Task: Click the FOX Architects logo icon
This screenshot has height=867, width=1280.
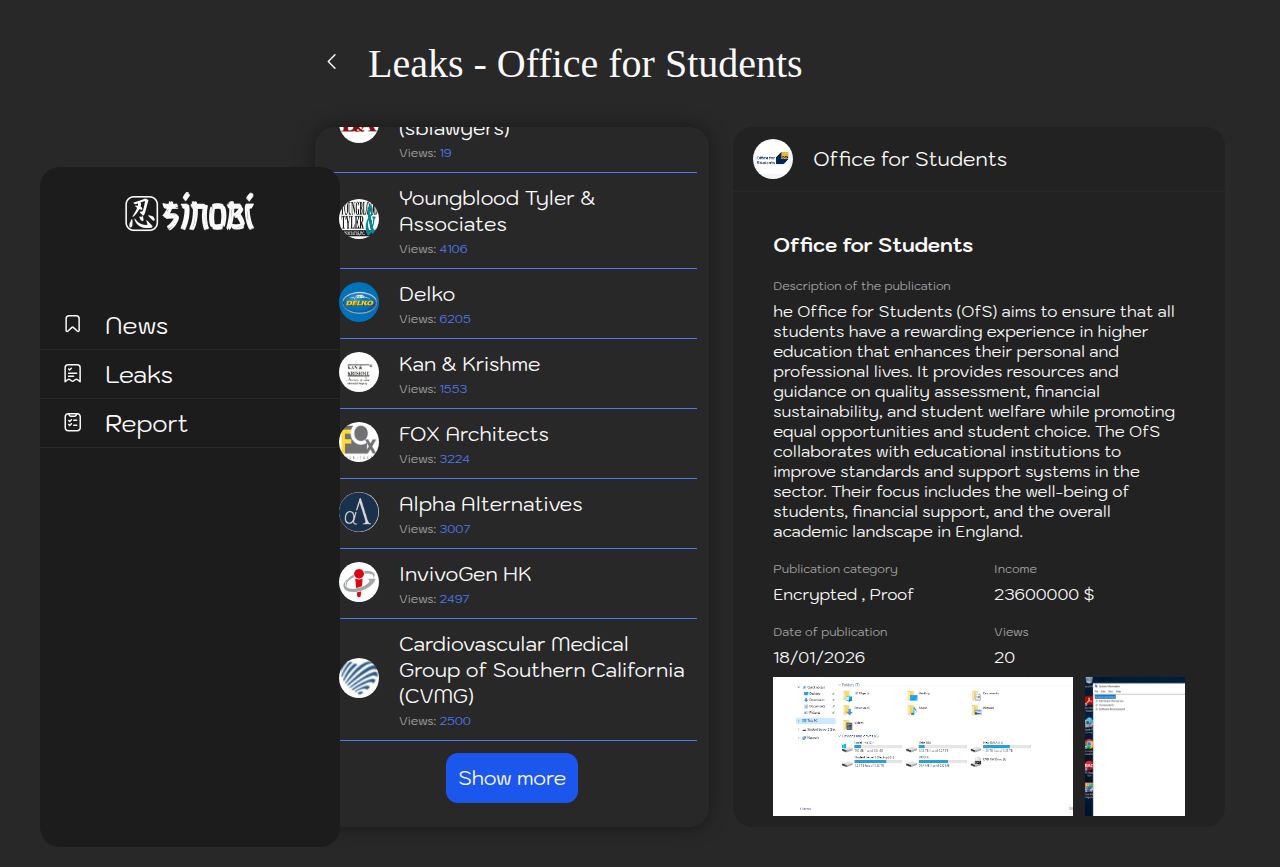Action: [359, 442]
